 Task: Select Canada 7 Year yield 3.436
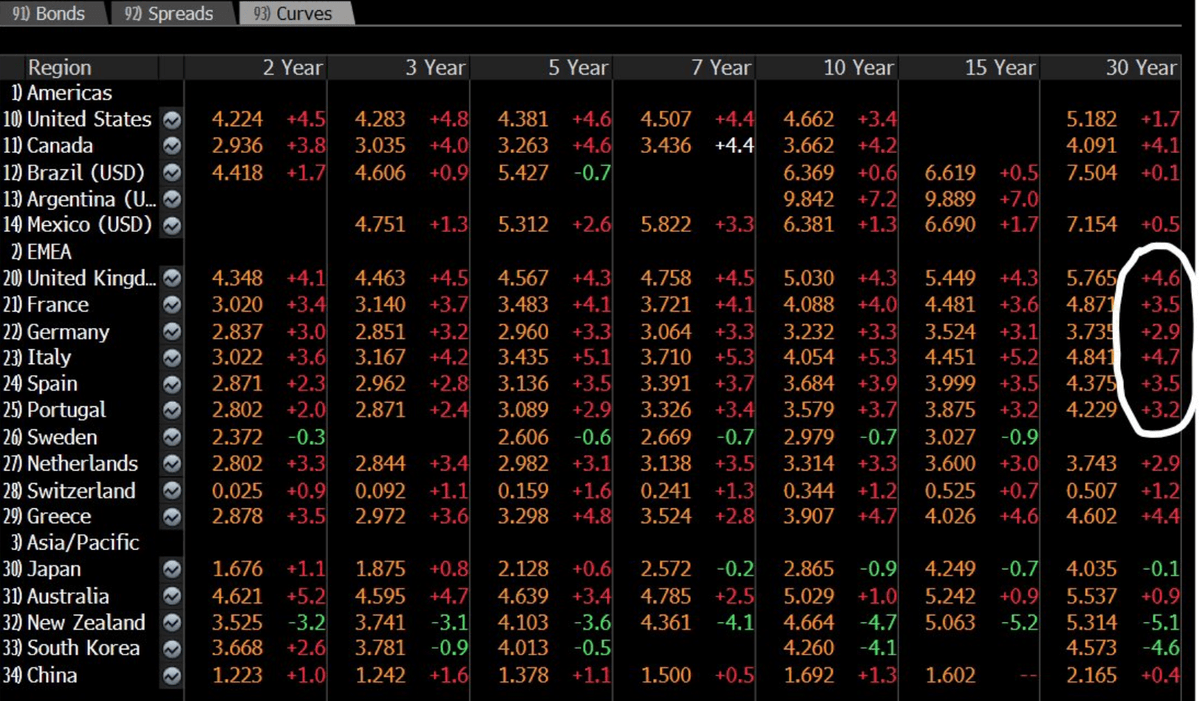pos(666,146)
